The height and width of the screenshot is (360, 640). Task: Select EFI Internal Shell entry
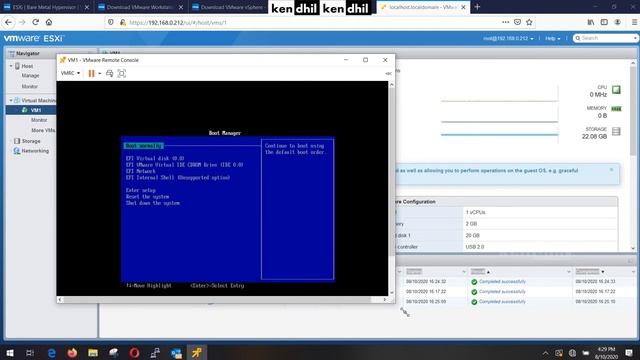tap(178, 178)
